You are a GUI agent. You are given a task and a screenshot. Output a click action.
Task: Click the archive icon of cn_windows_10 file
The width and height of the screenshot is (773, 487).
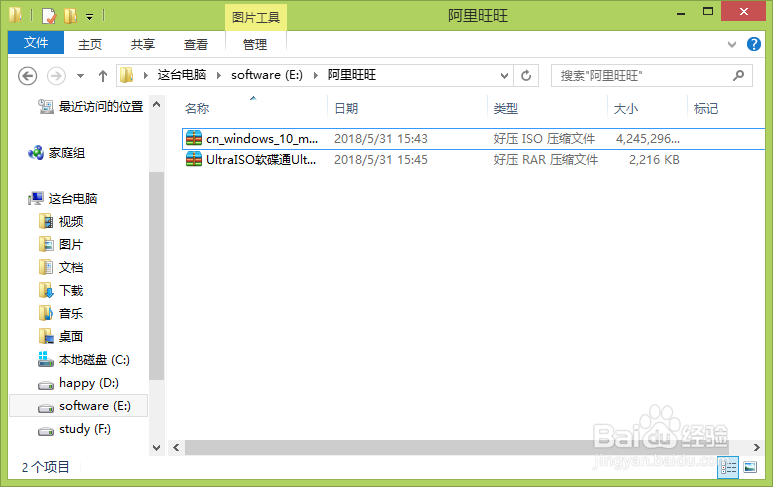click(194, 139)
